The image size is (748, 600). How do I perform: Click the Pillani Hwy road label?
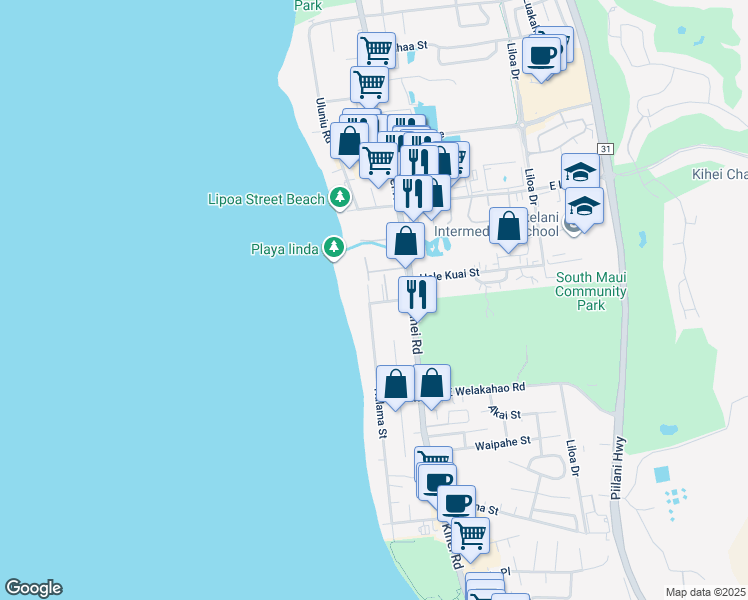point(618,468)
